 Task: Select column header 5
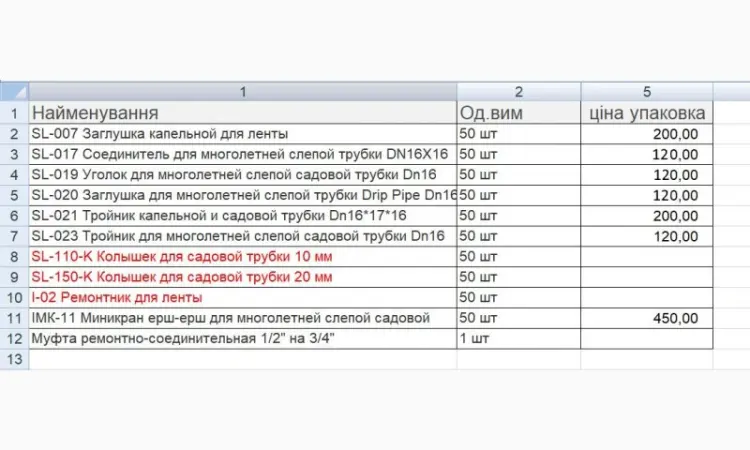tap(647, 91)
